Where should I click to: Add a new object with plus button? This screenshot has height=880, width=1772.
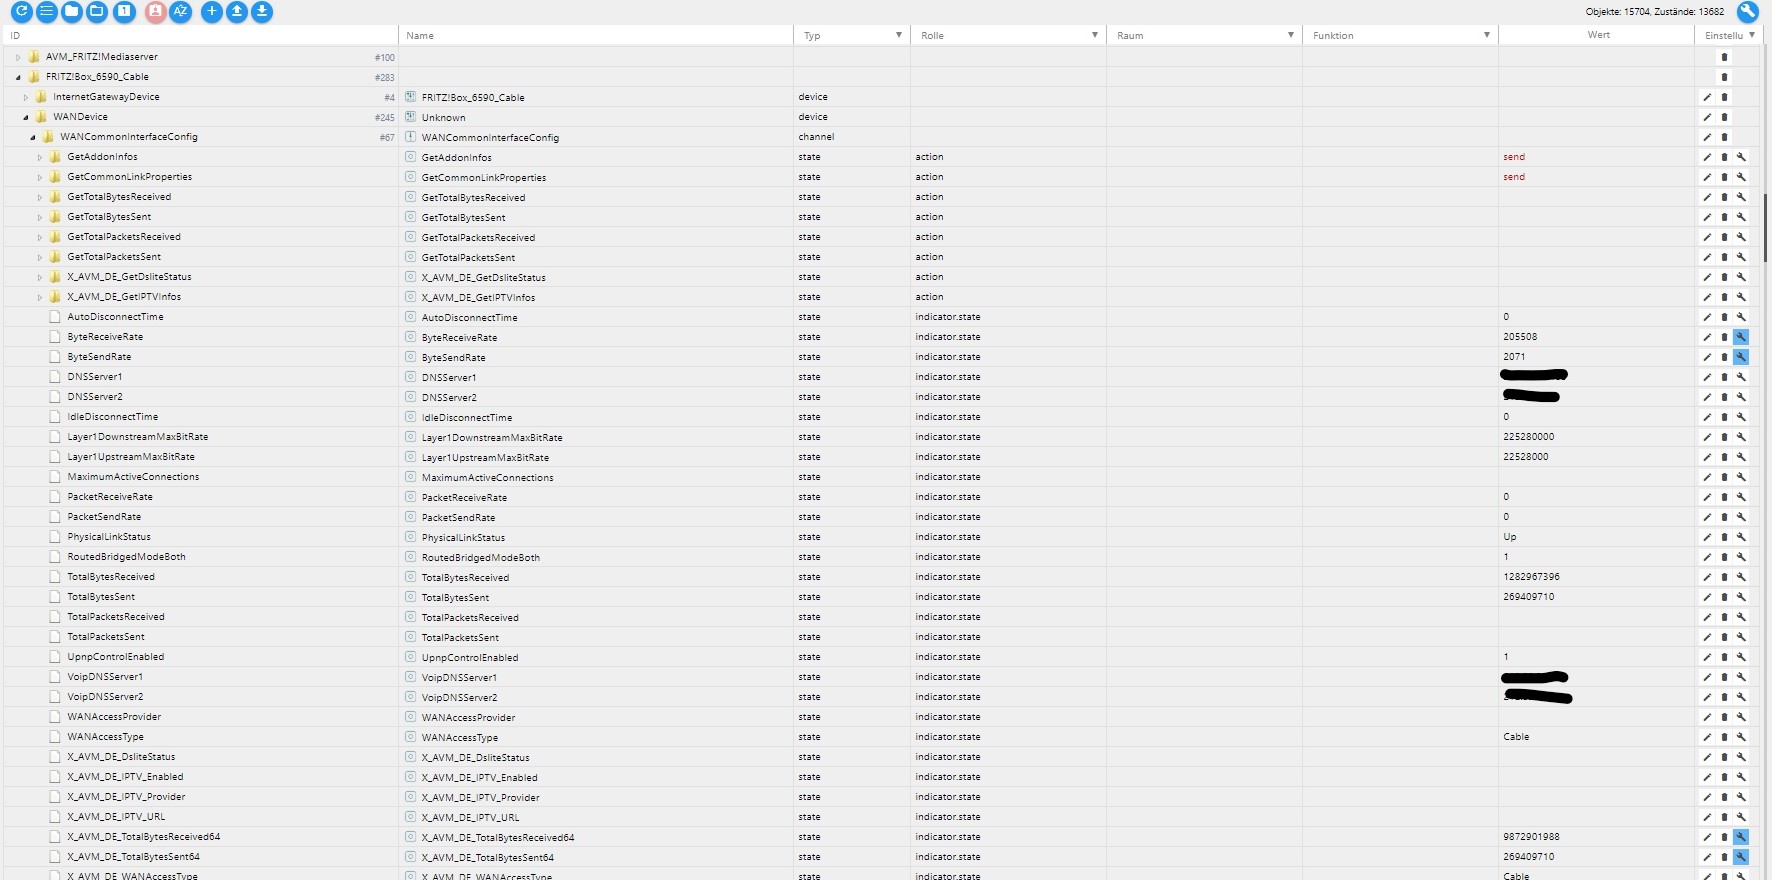212,12
